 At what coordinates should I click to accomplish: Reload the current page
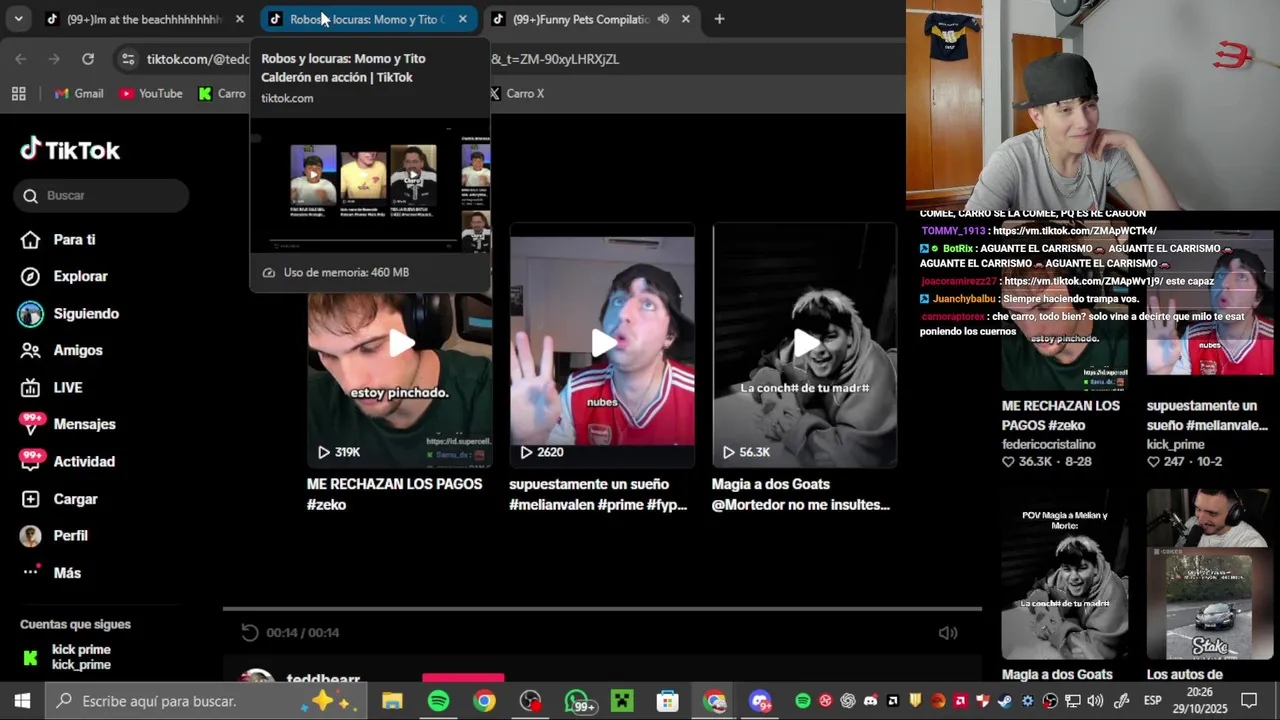pyautogui.click(x=88, y=59)
